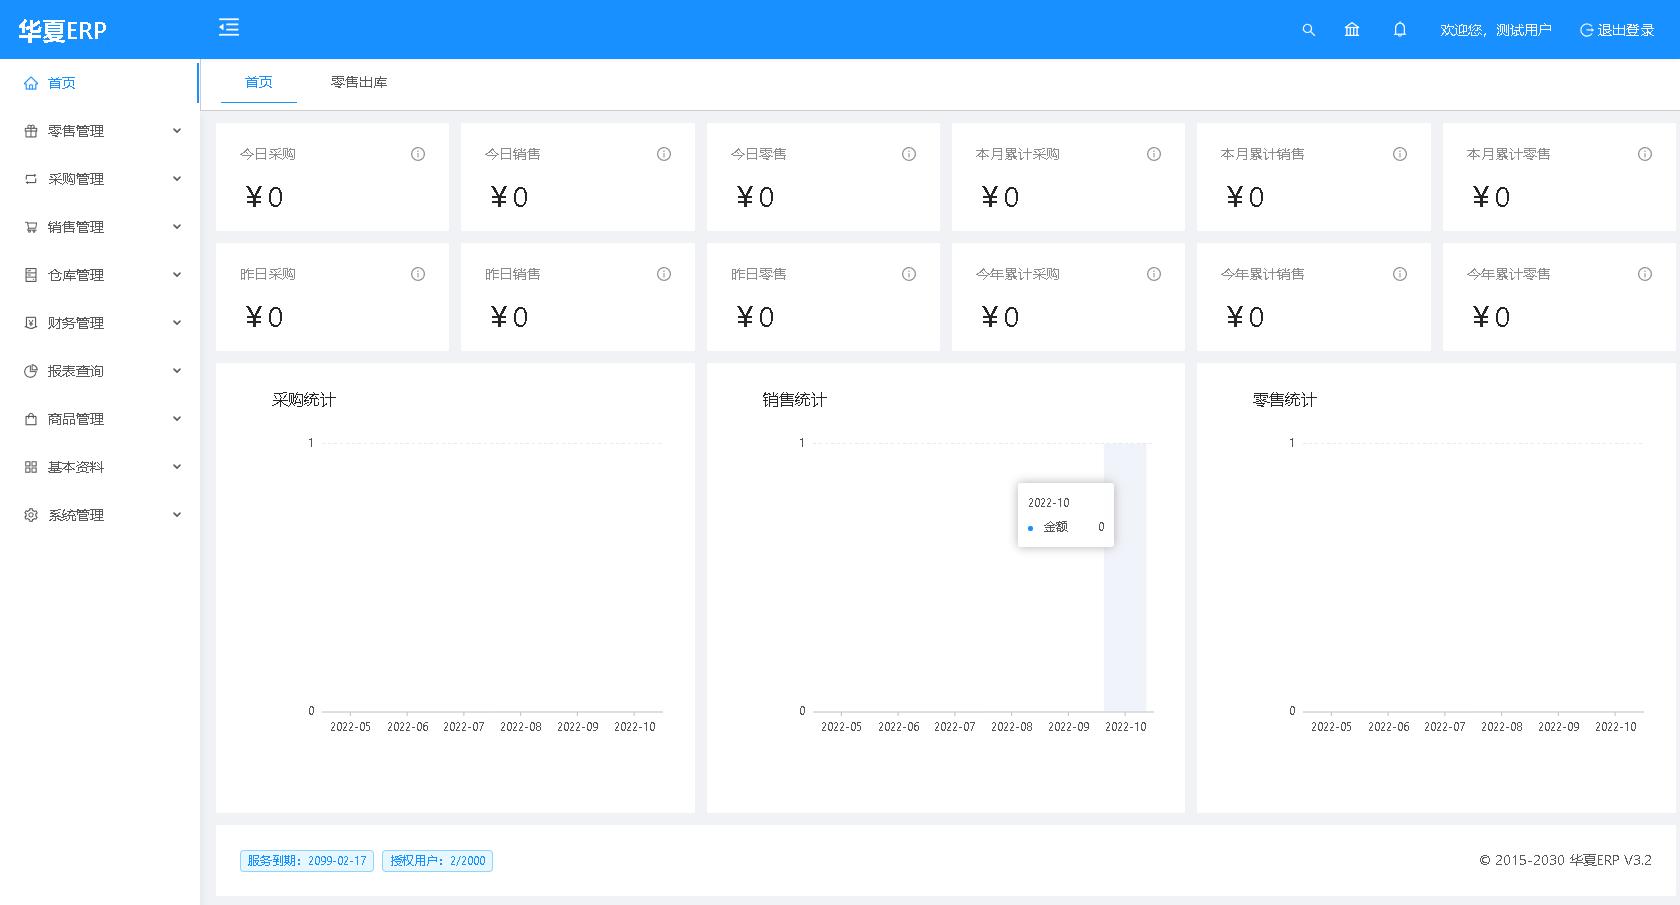Click the 欢迎您，测试用户 user greeting
The height and width of the screenshot is (905, 1680).
[1496, 30]
